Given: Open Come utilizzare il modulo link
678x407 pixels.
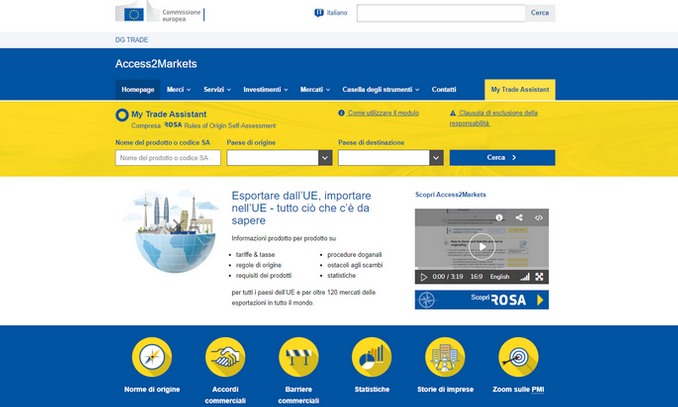Looking at the screenshot, I should point(378,113).
